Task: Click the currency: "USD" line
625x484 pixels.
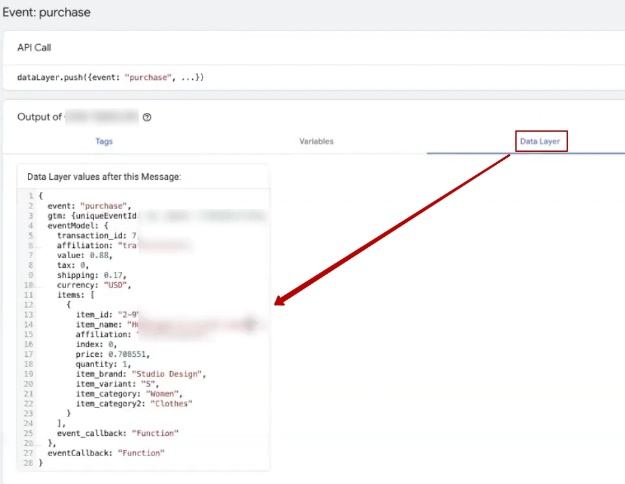Action: pos(96,285)
